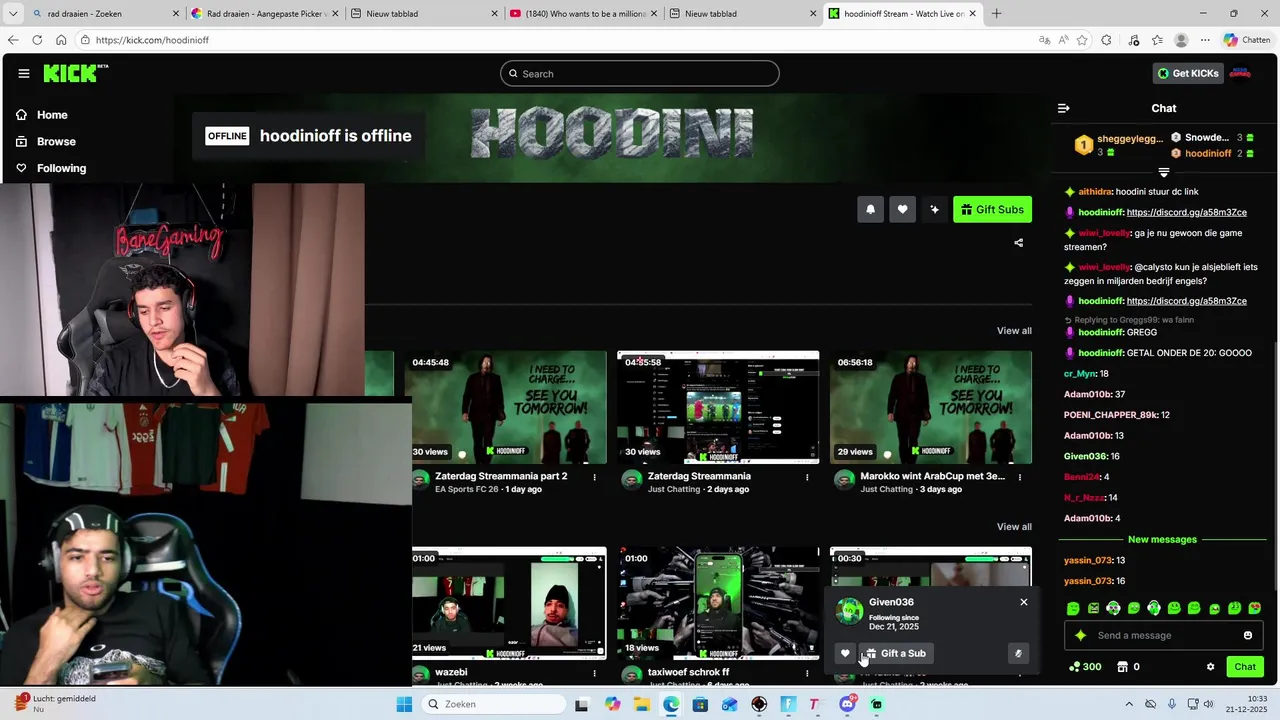Click the mute icon in Given036 card
This screenshot has width=1280, height=720.
(x=1018, y=653)
